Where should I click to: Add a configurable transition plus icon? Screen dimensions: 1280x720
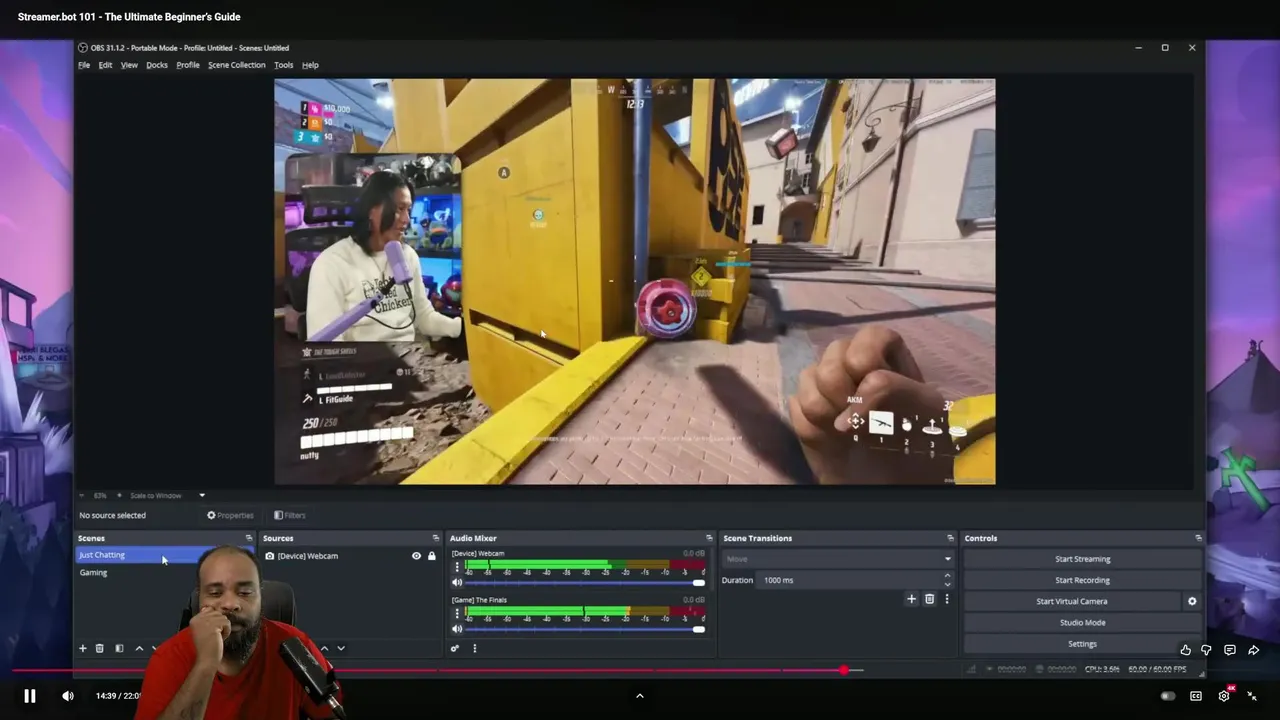point(911,599)
